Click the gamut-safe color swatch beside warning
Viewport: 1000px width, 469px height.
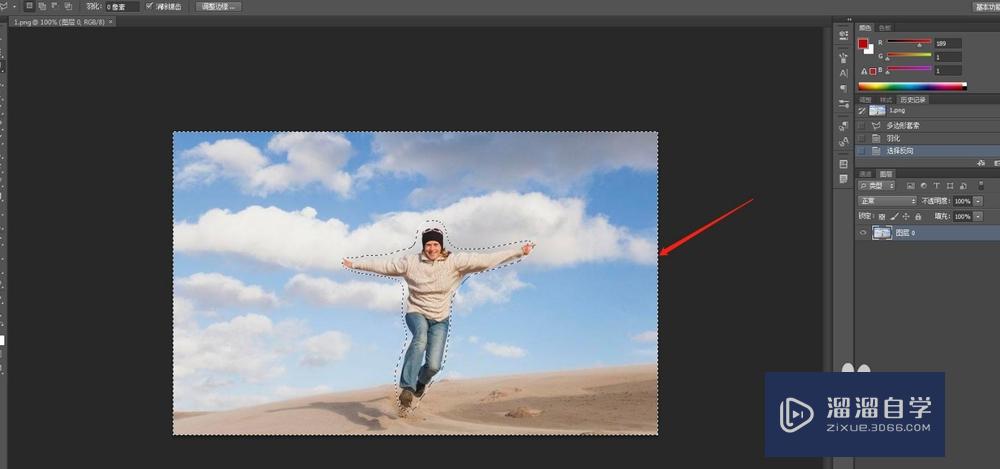(872, 71)
